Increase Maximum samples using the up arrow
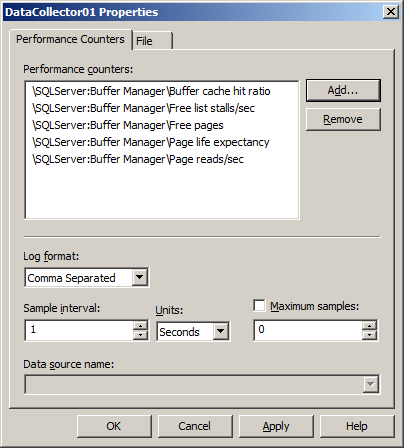The height and width of the screenshot is (448, 404). pyautogui.click(x=369, y=326)
